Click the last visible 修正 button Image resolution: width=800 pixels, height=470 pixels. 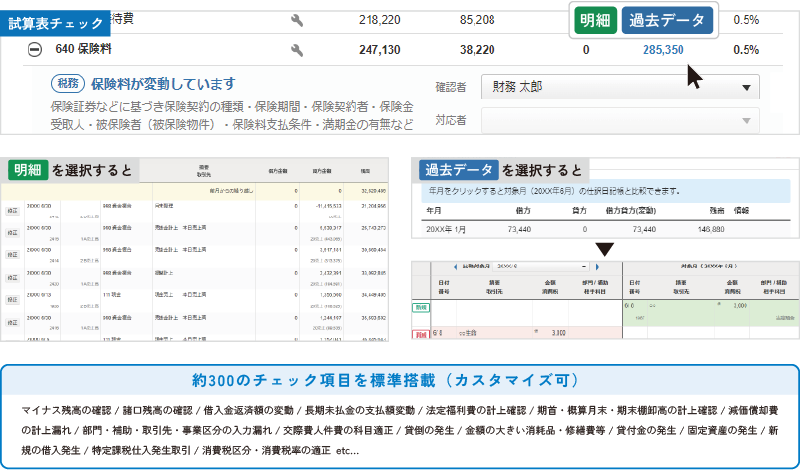pos(14,322)
